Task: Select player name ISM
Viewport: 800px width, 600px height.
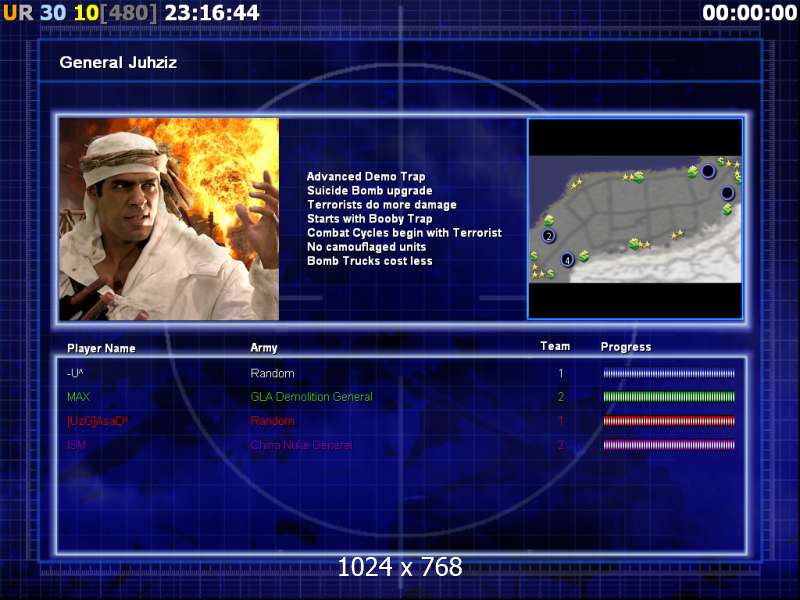Action: (x=76, y=445)
